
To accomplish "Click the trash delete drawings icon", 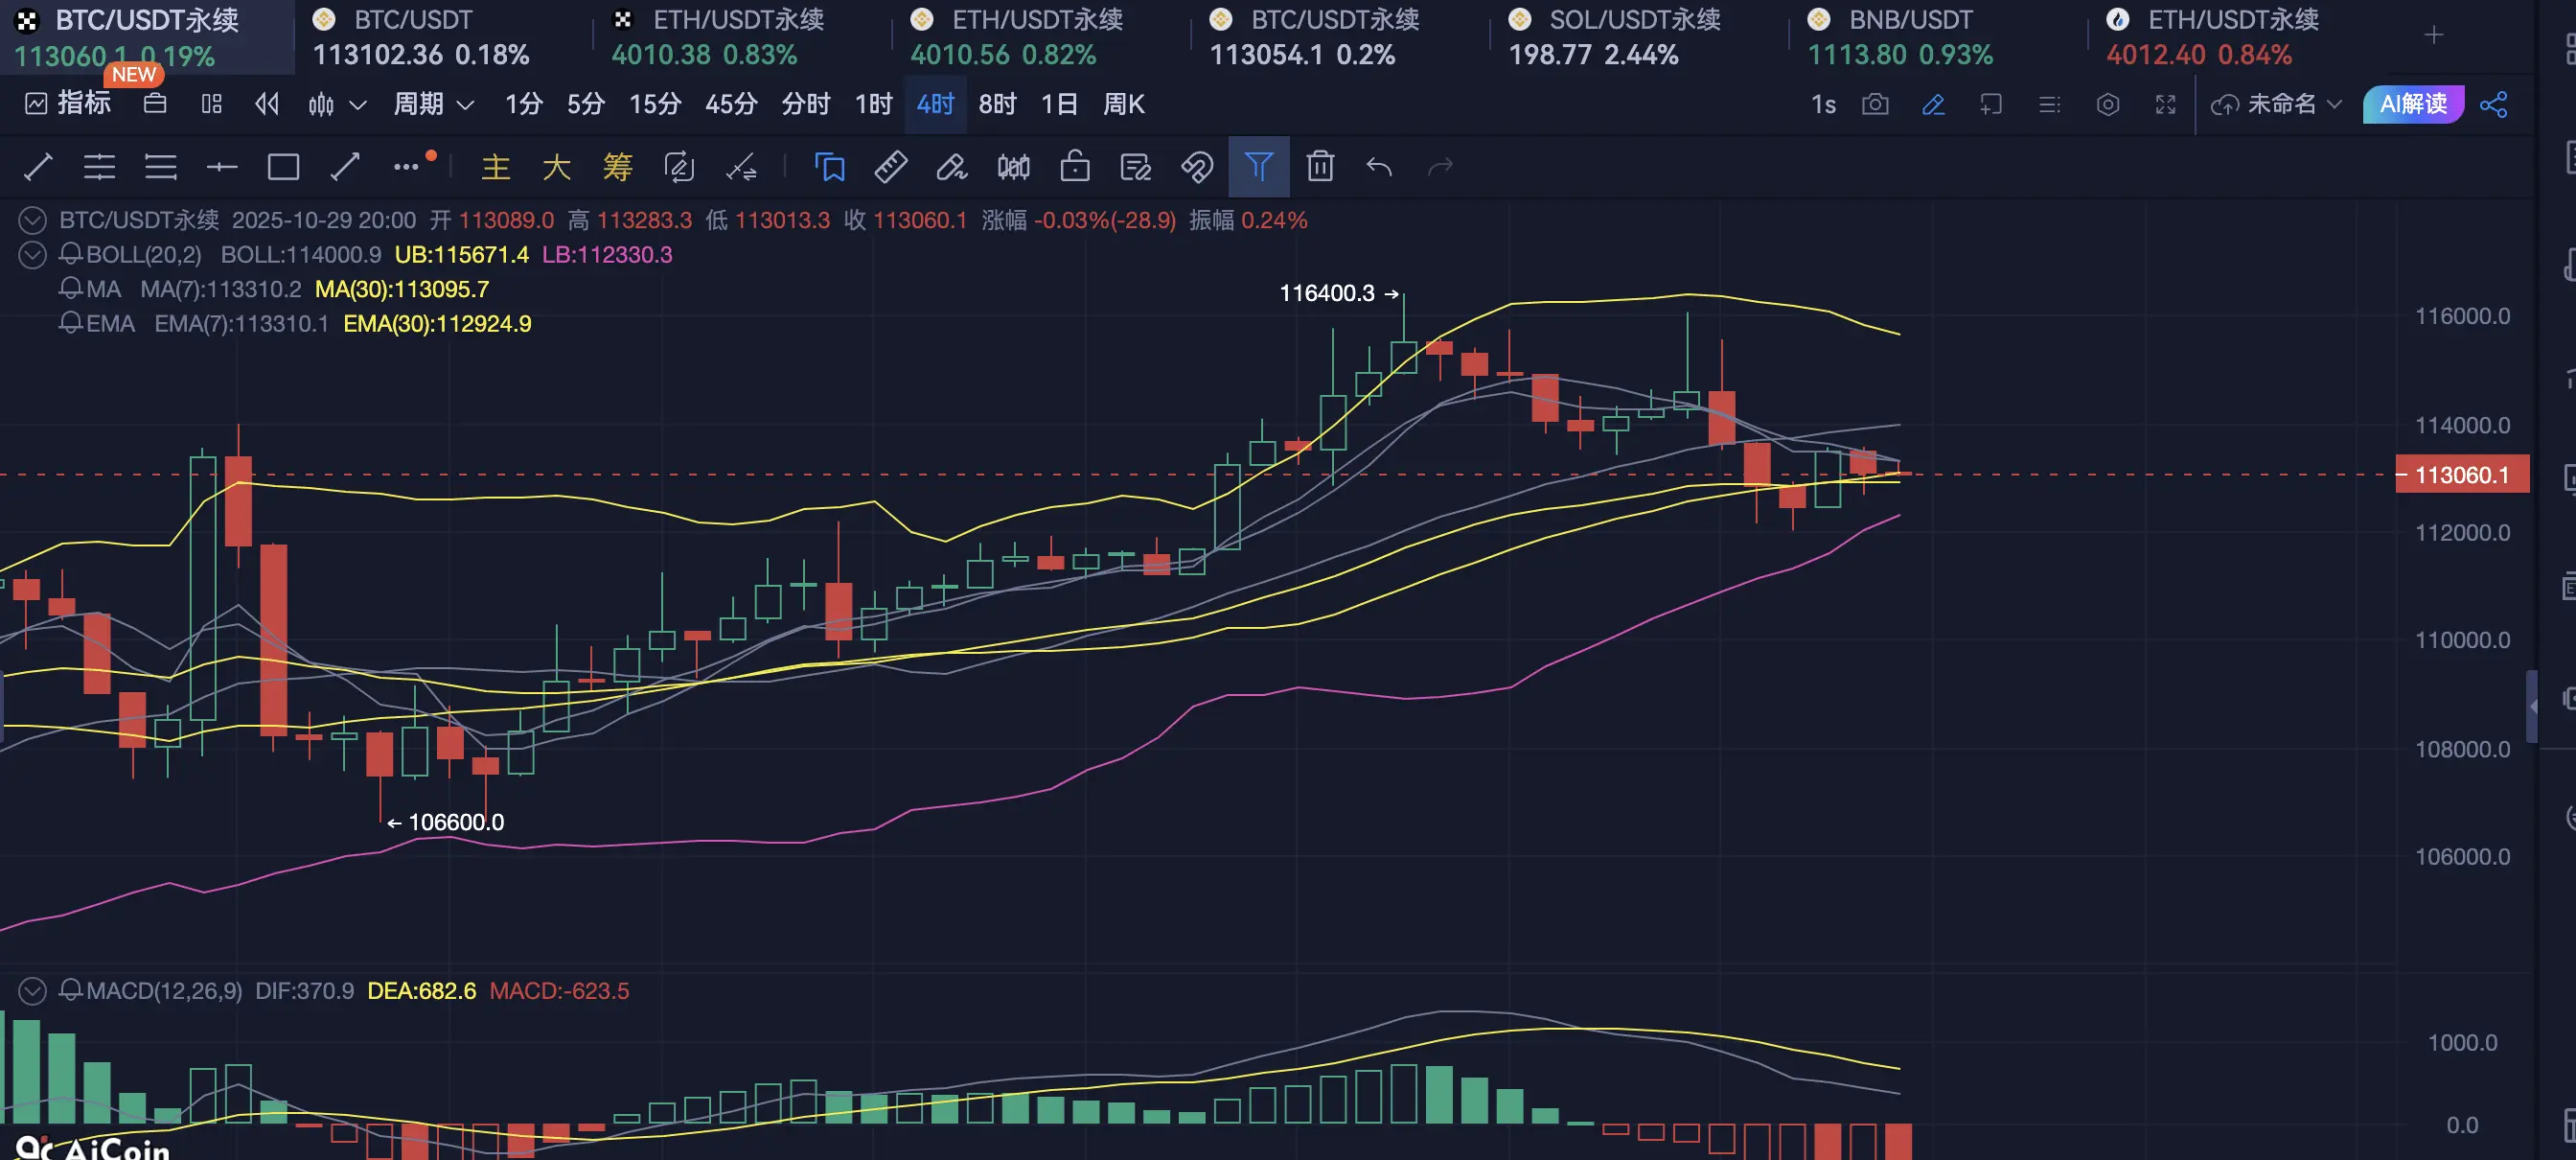I will (x=1320, y=167).
